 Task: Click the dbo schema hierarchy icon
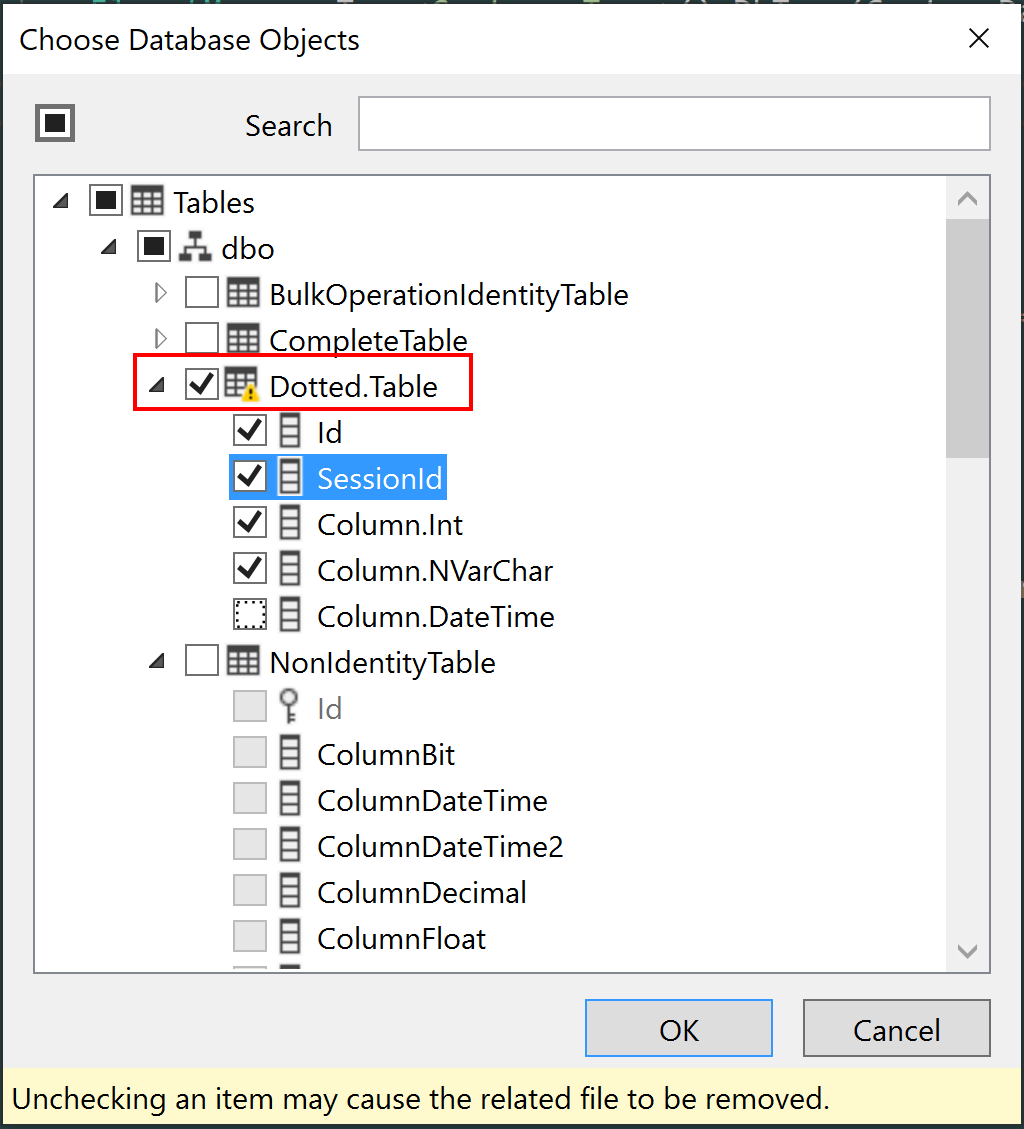pyautogui.click(x=196, y=247)
